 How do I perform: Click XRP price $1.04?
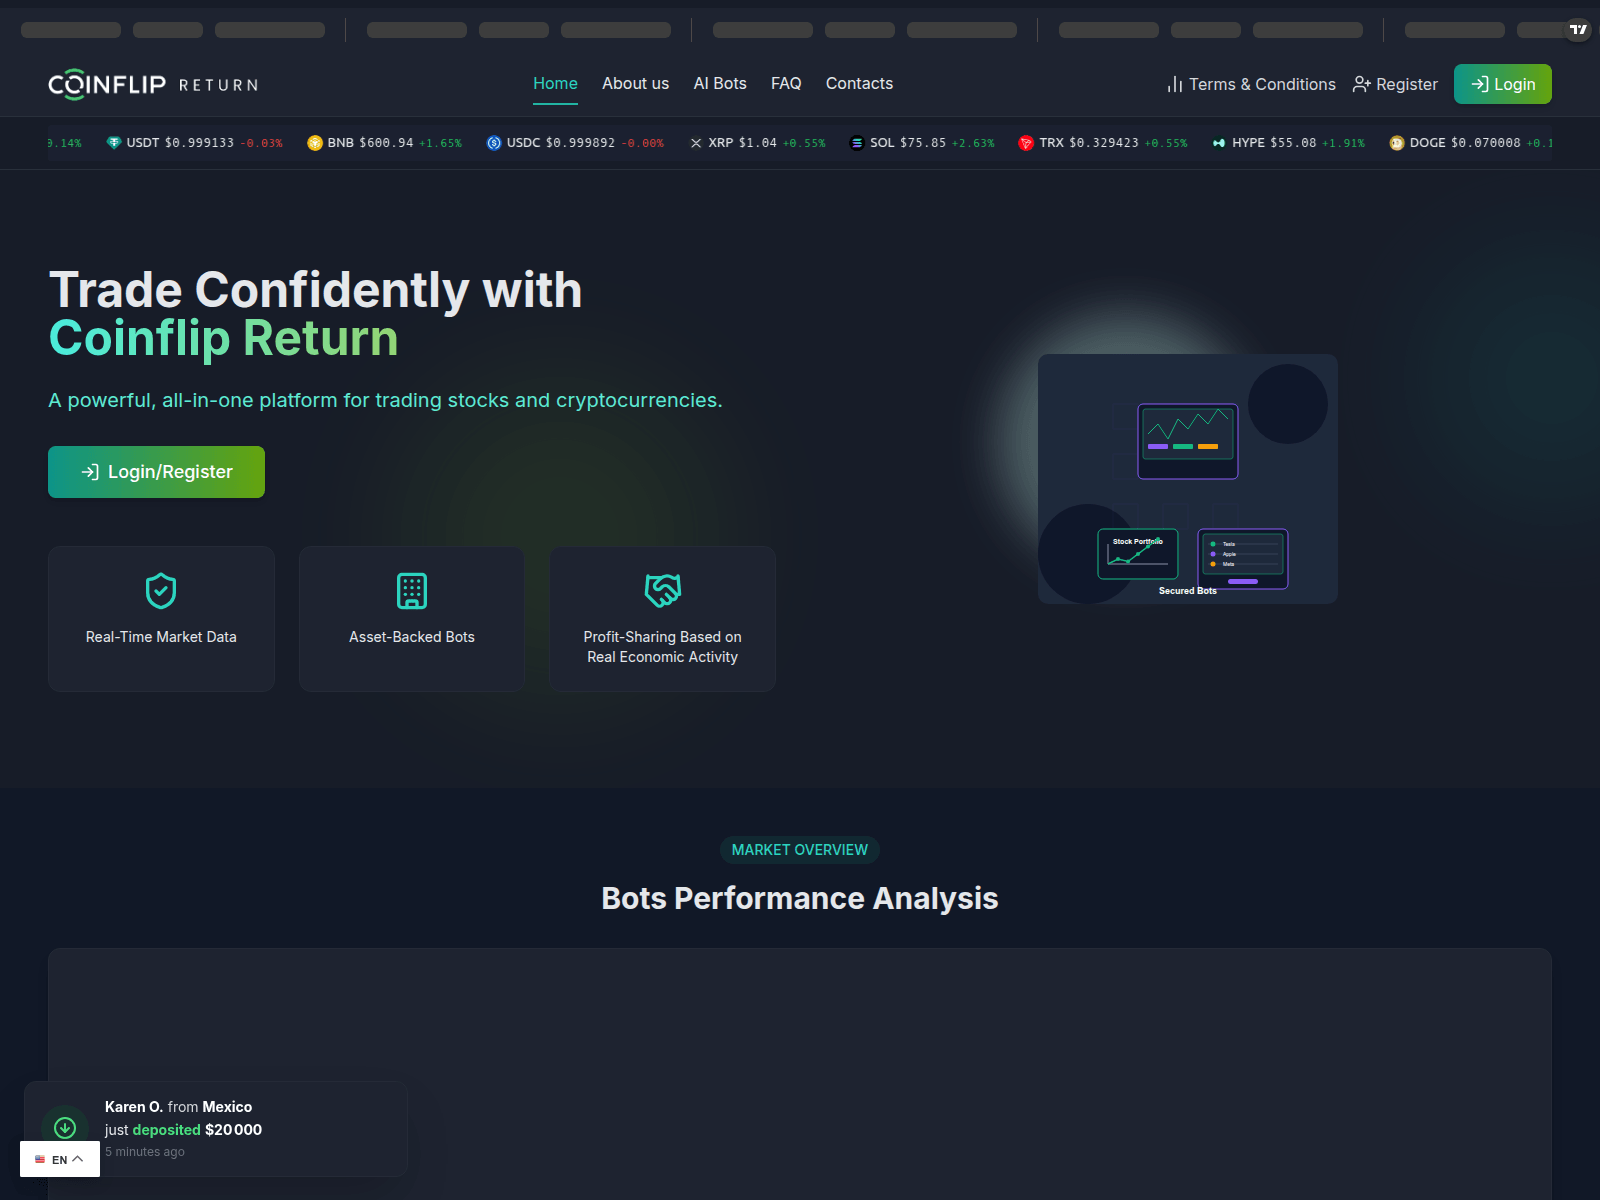758,143
